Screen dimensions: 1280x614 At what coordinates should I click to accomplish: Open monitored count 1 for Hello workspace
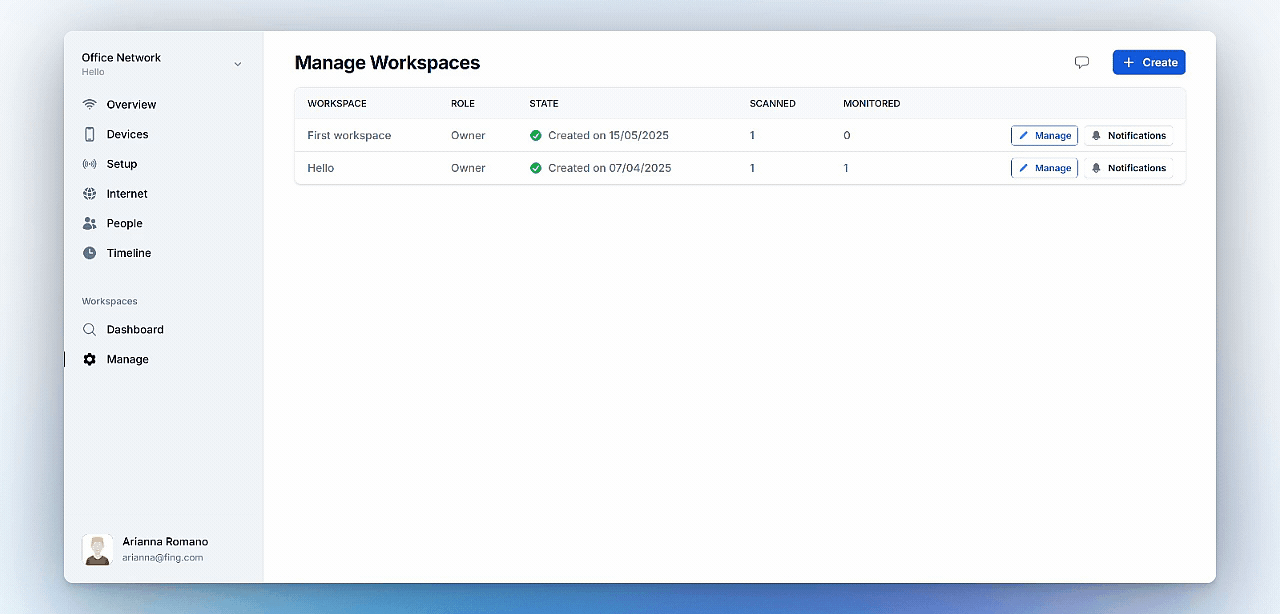pyautogui.click(x=846, y=168)
